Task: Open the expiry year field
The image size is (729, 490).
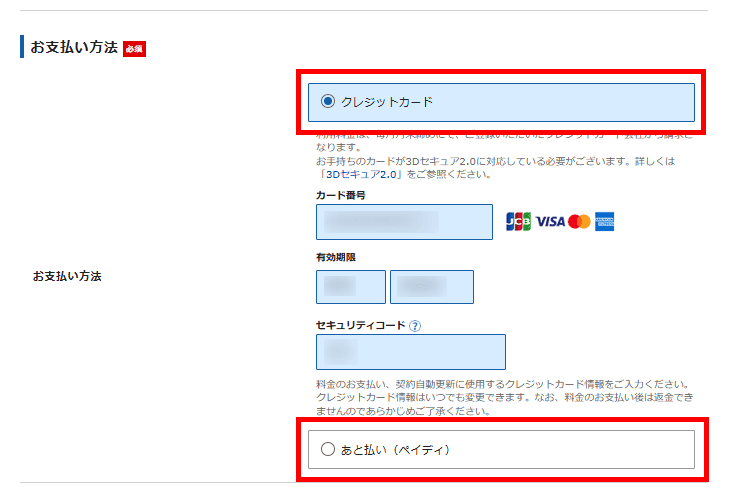Action: [x=432, y=287]
